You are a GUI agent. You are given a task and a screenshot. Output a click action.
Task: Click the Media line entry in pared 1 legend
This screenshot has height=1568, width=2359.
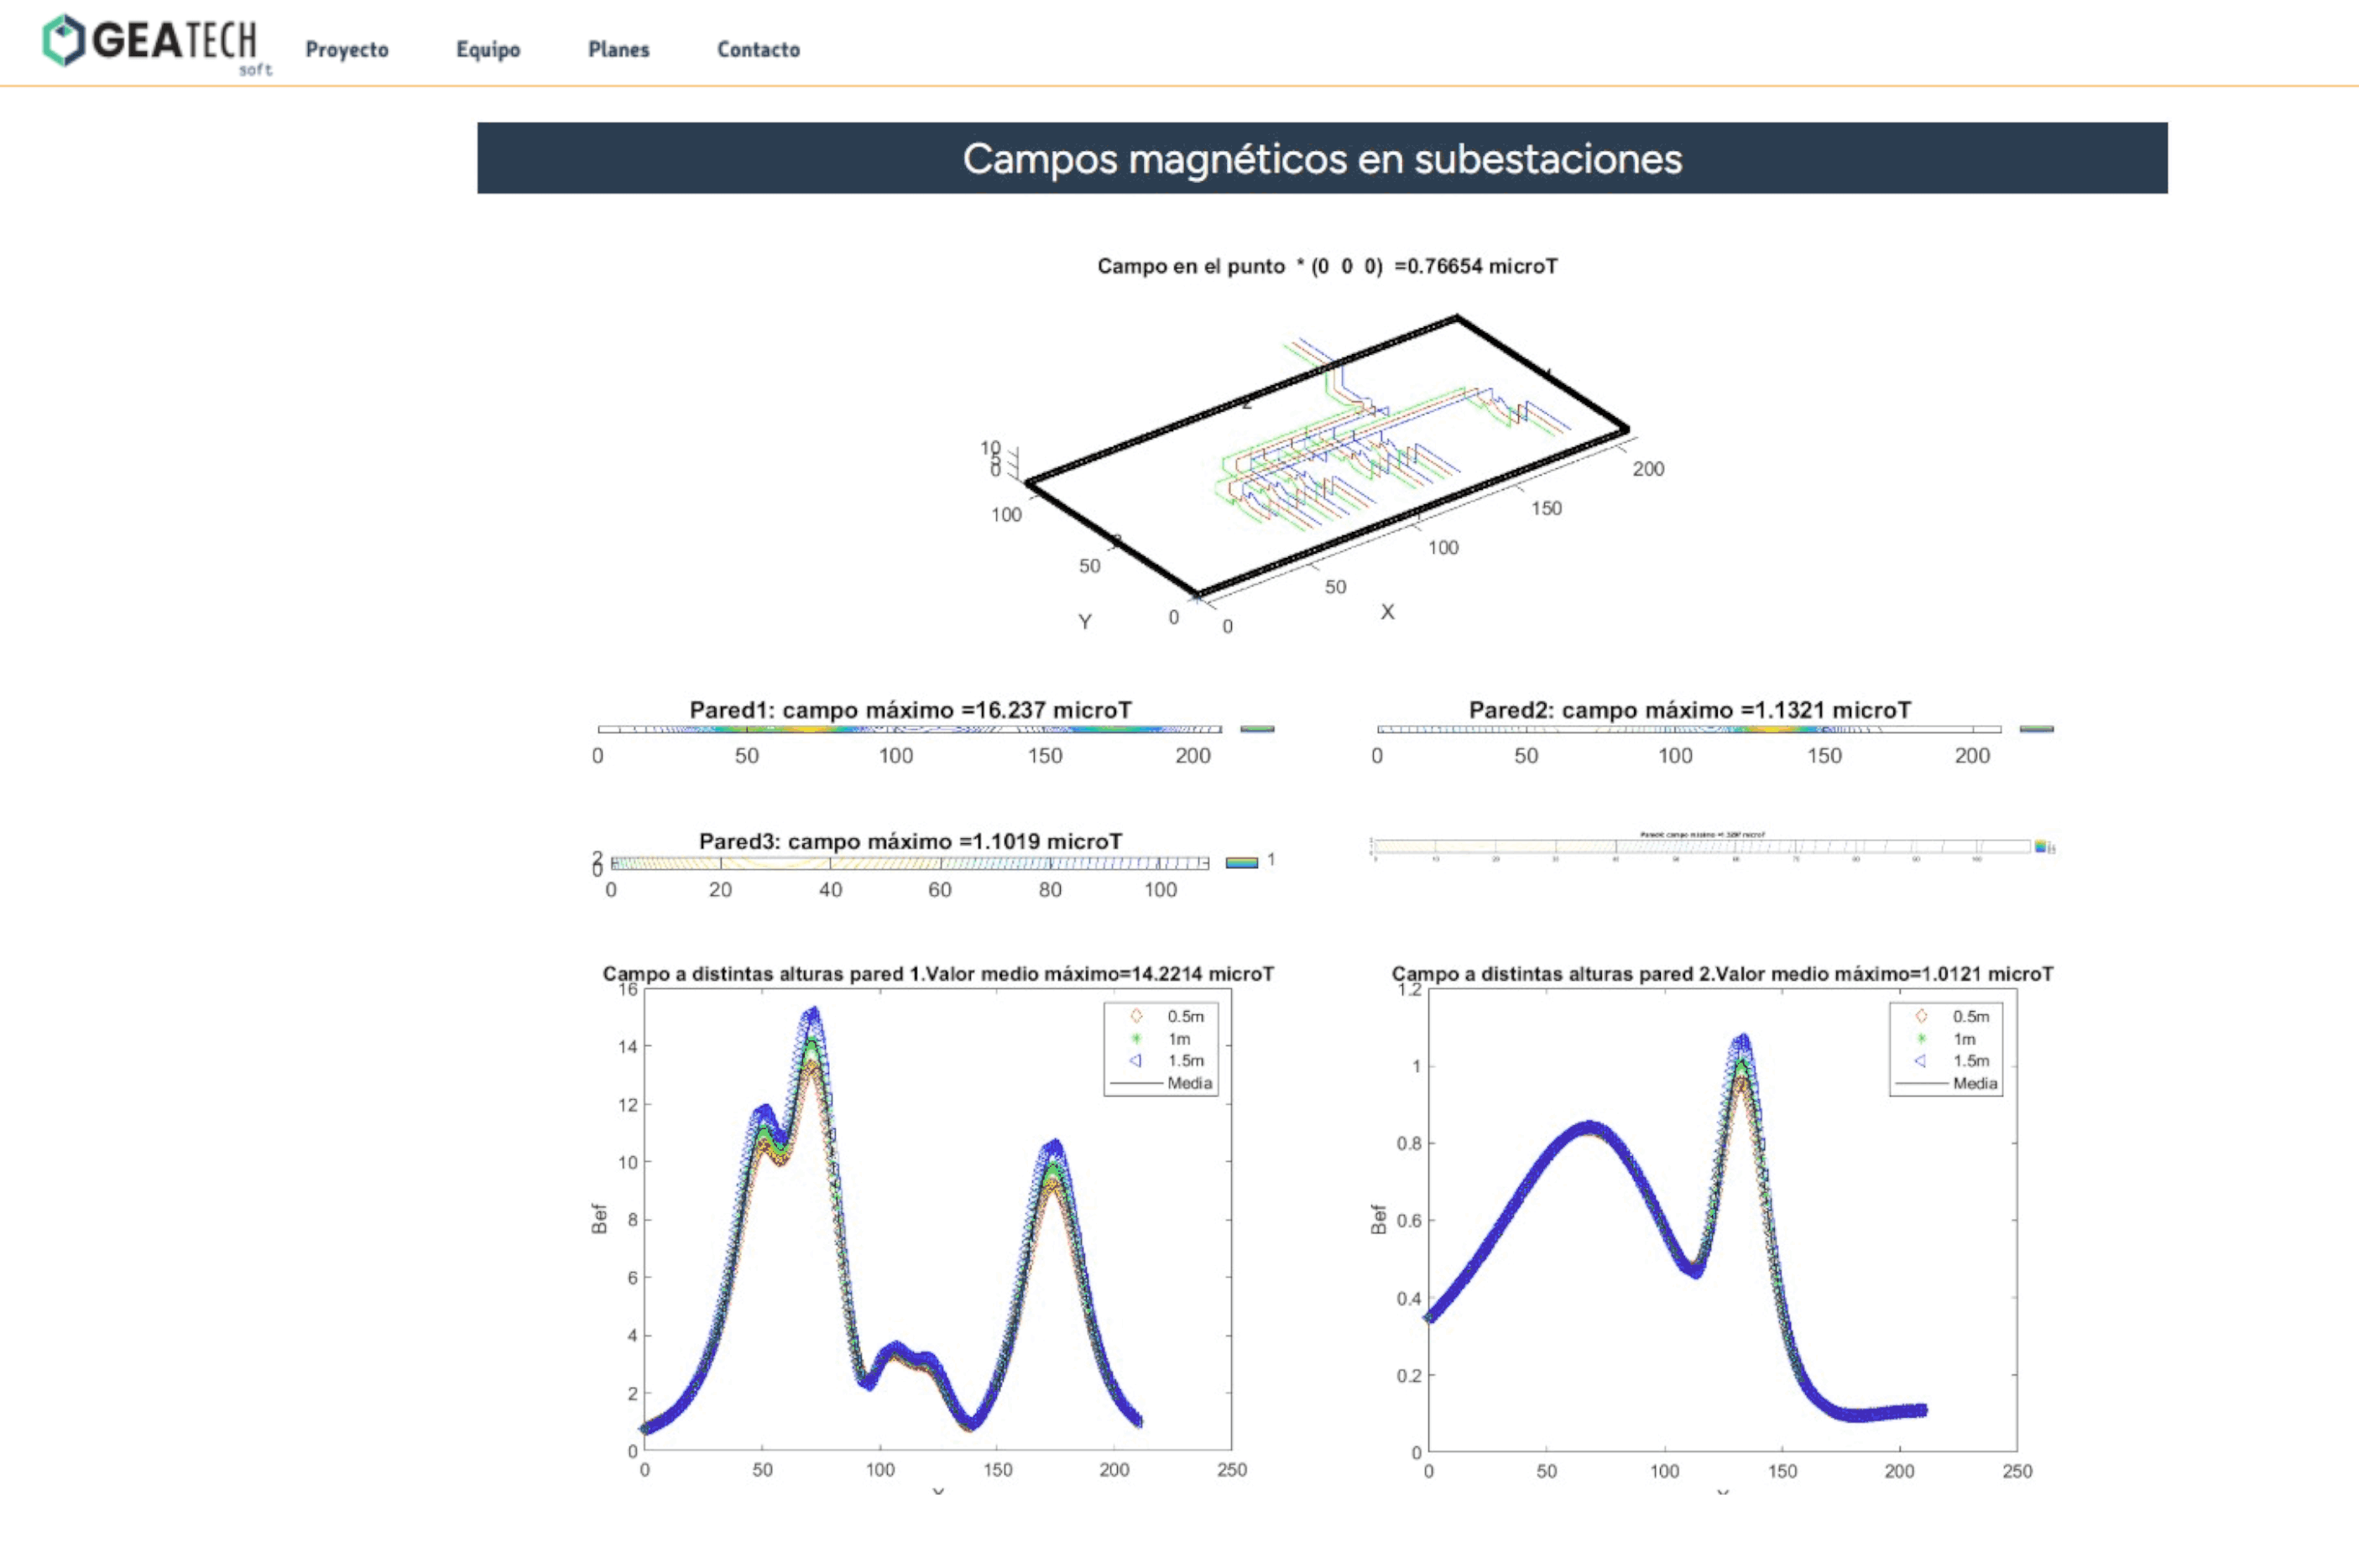1137,1084
